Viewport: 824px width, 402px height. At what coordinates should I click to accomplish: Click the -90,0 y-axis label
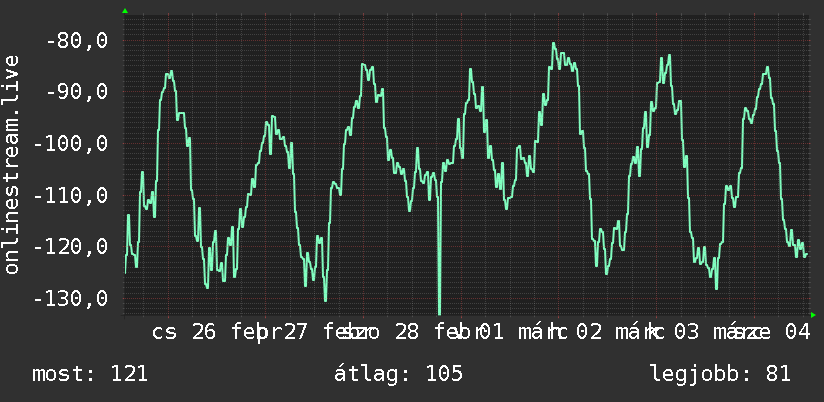click(x=77, y=92)
